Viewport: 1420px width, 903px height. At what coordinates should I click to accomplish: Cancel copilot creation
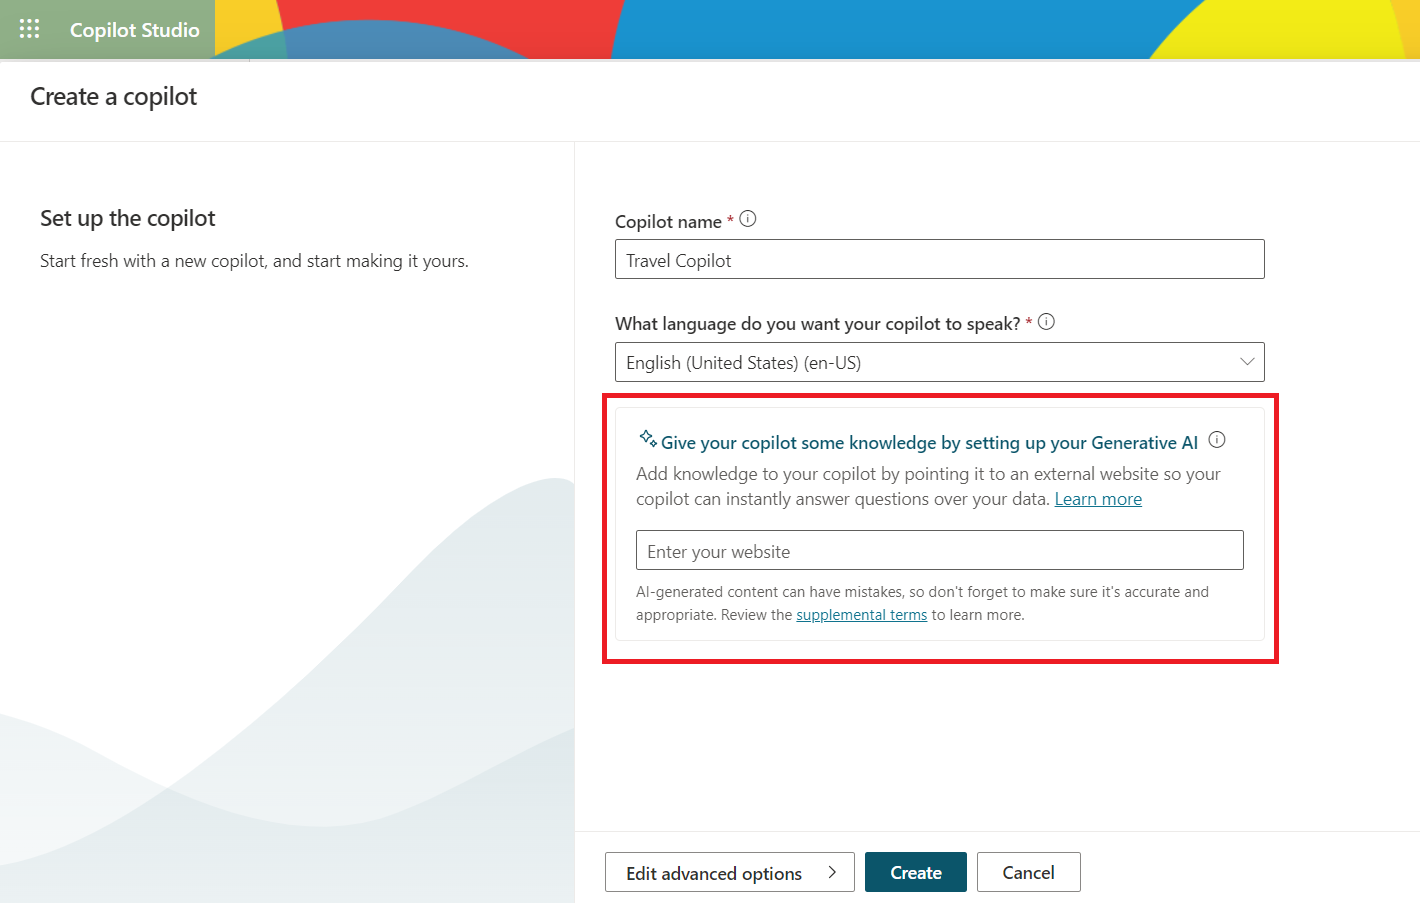point(1028,873)
